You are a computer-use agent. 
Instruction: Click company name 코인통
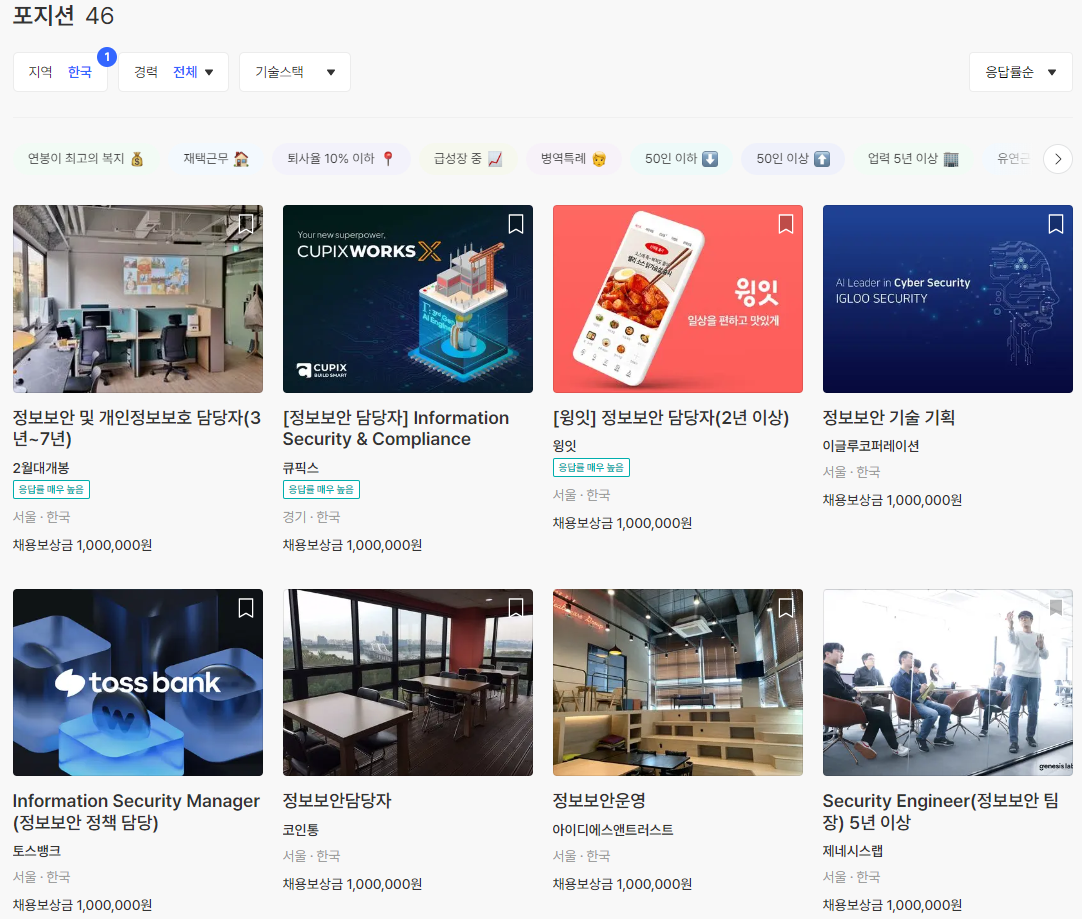(x=301, y=829)
